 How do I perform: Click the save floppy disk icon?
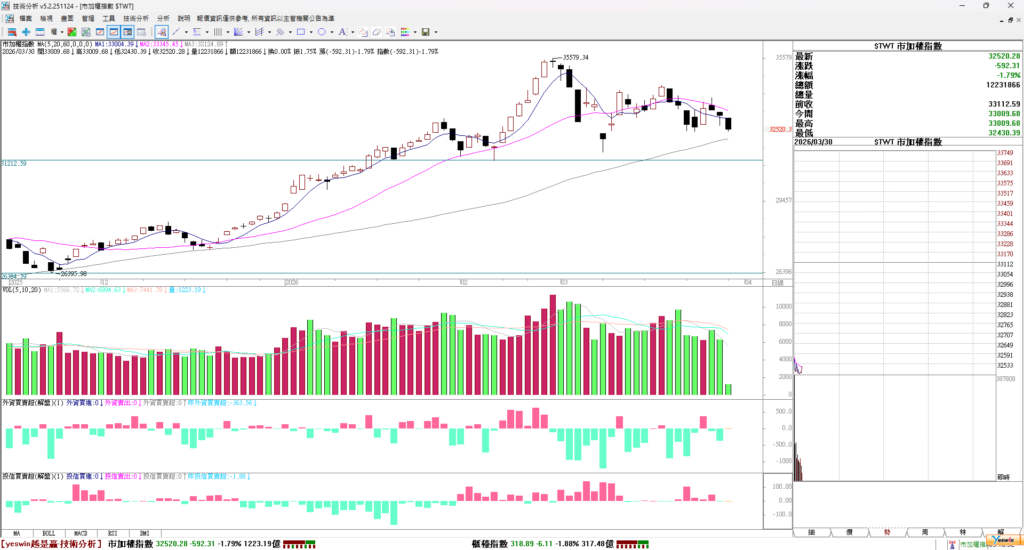pos(425,32)
